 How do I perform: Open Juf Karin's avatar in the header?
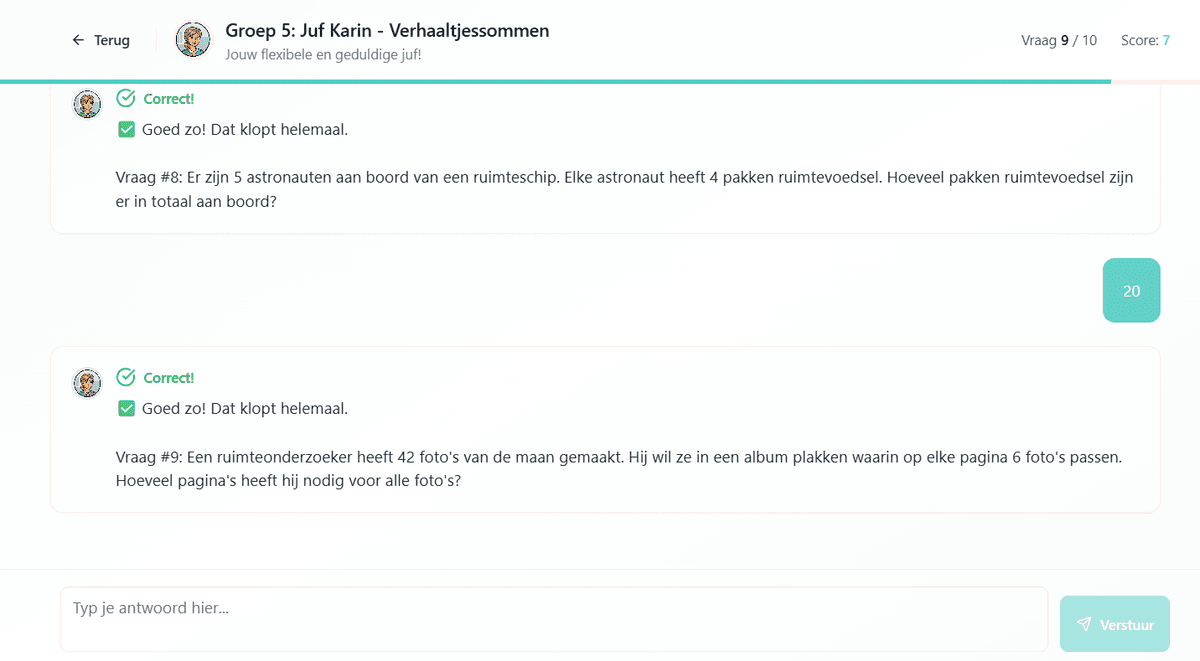tap(193, 40)
